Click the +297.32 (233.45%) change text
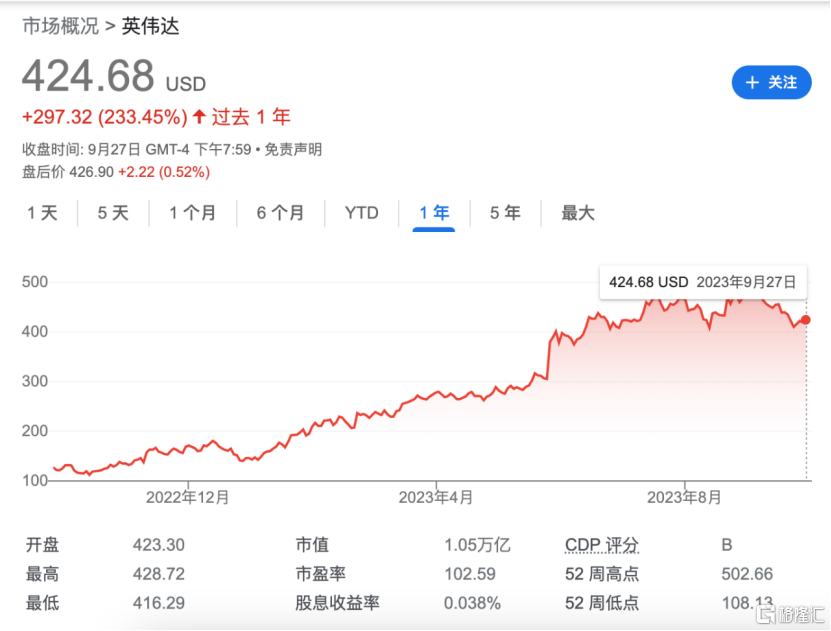Screen dimensions: 831x631 tap(105, 117)
